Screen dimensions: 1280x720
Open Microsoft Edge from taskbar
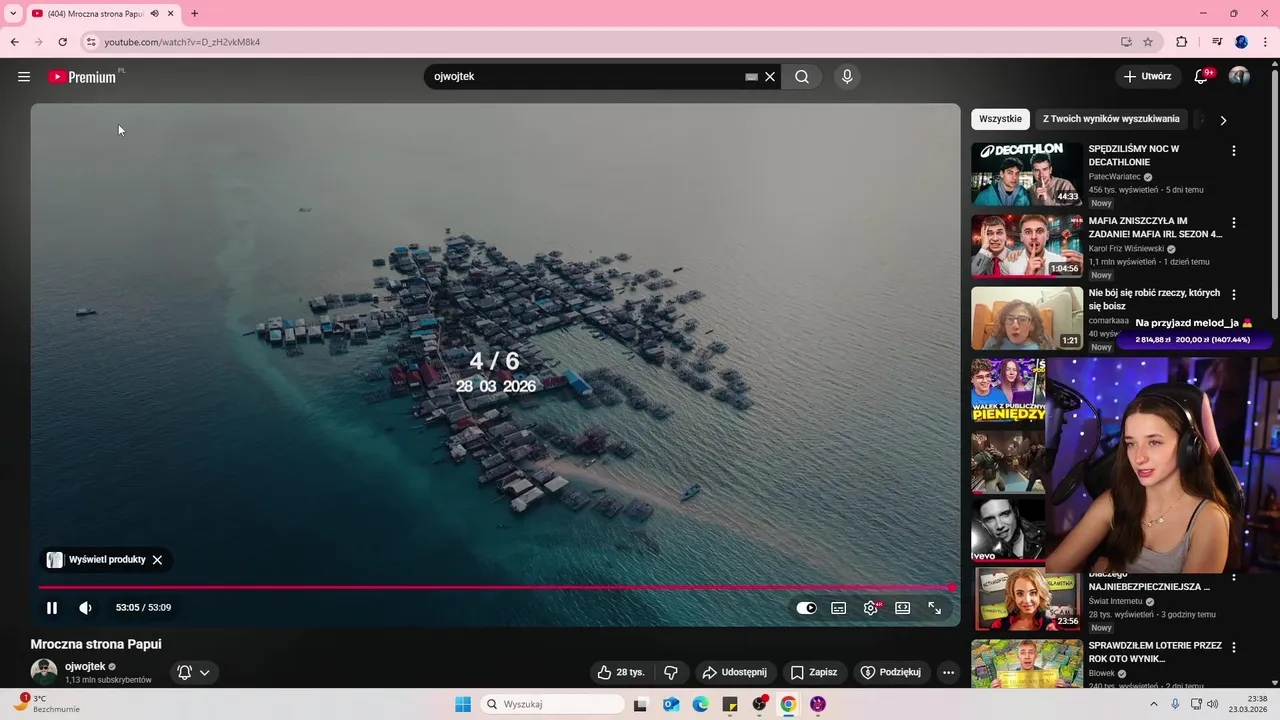[700, 704]
